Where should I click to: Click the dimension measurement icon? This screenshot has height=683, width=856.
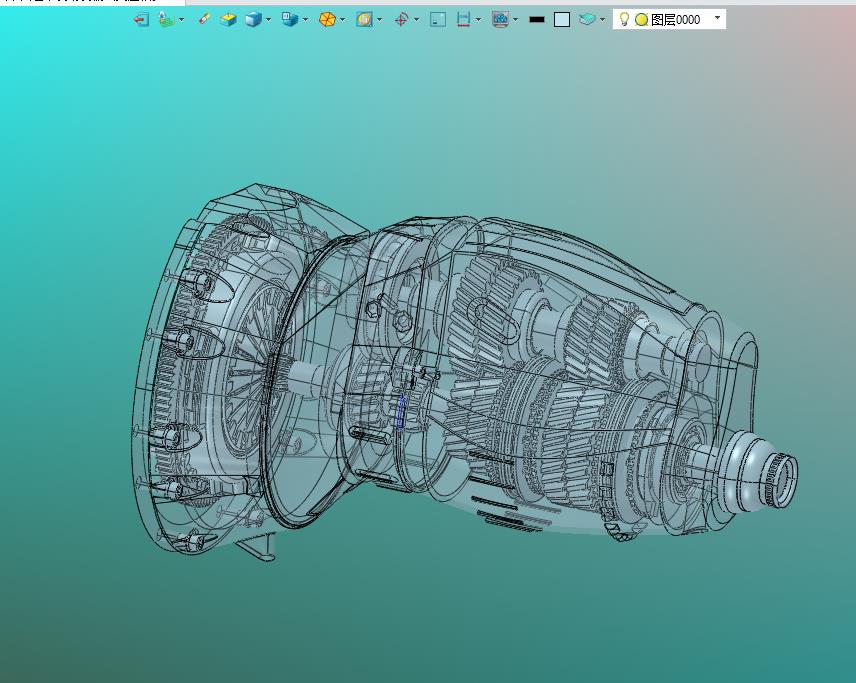click(463, 19)
